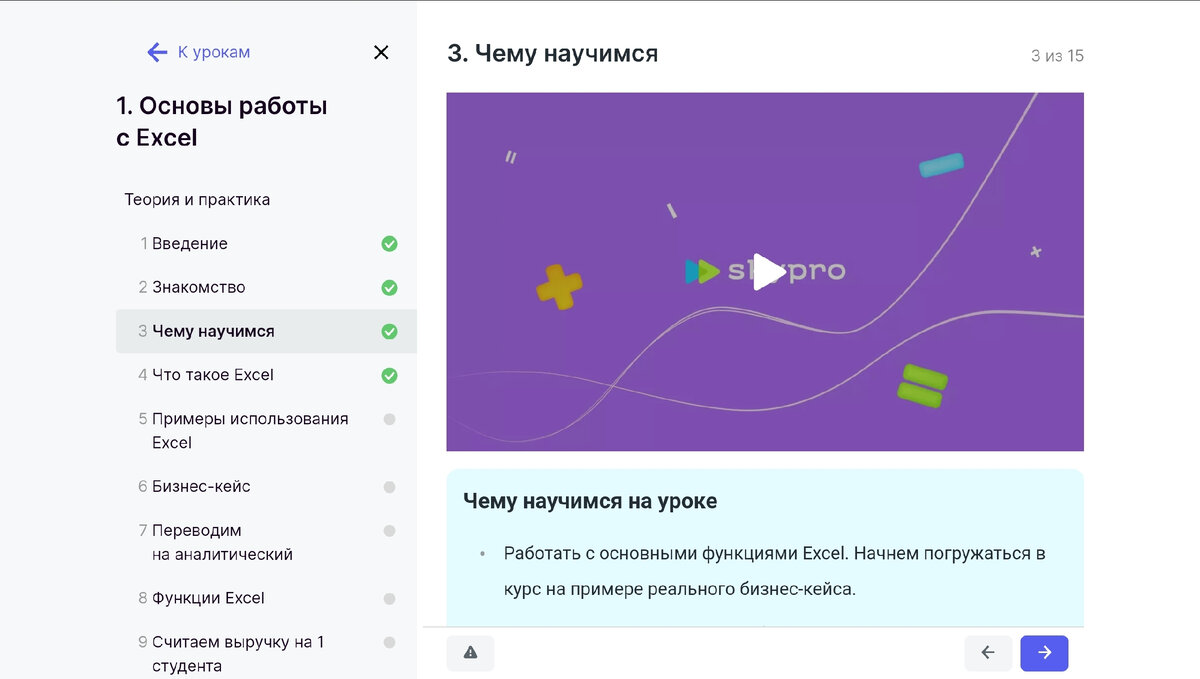Click the grey dot beside Считаем выручку
The height and width of the screenshot is (679, 1200).
click(x=389, y=642)
